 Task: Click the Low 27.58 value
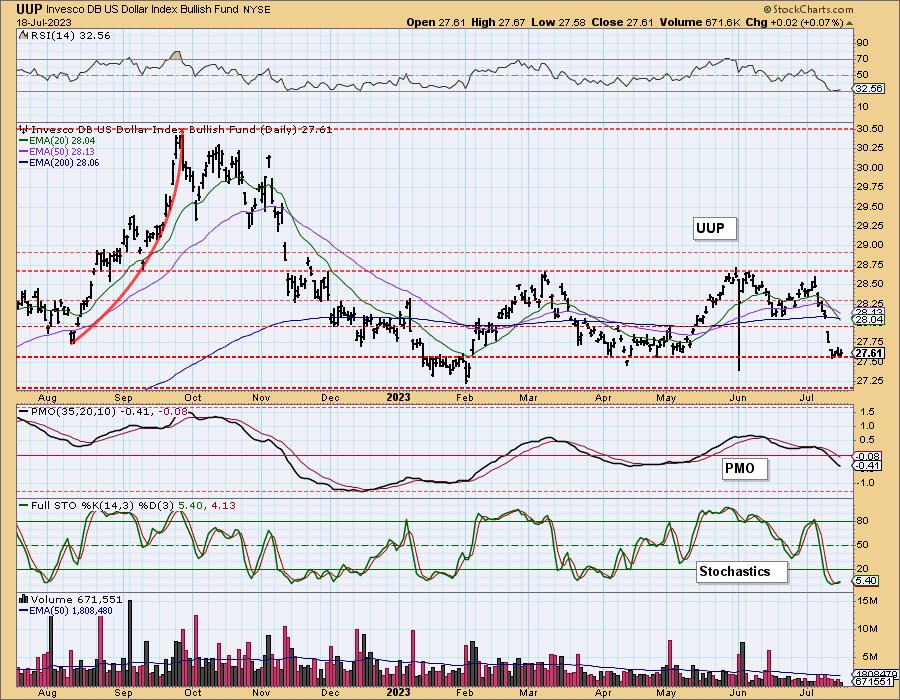pyautogui.click(x=556, y=22)
